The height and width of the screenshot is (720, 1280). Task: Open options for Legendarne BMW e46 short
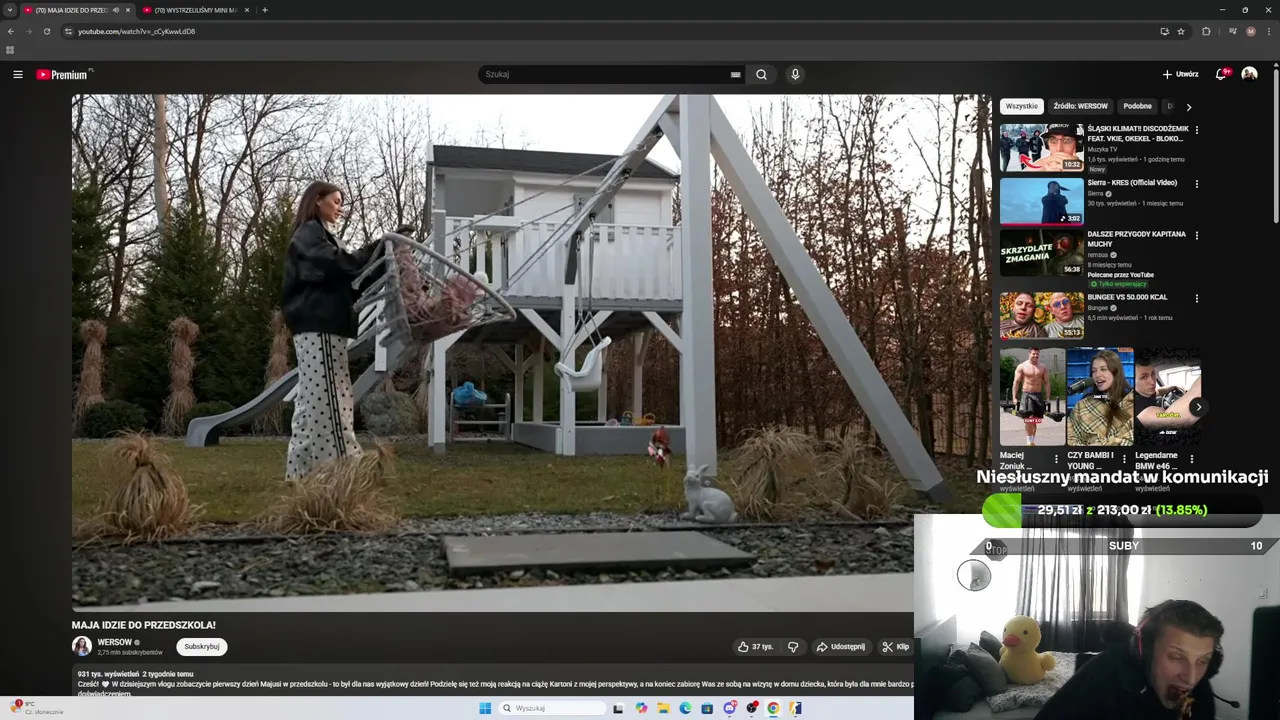coord(1191,459)
